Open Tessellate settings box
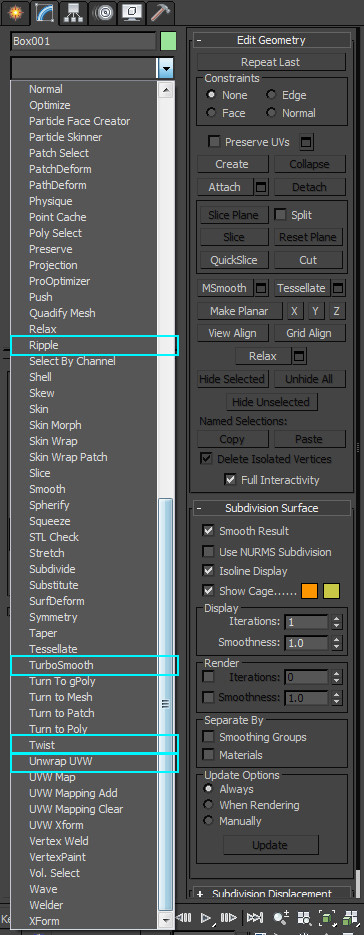 click(x=338, y=289)
